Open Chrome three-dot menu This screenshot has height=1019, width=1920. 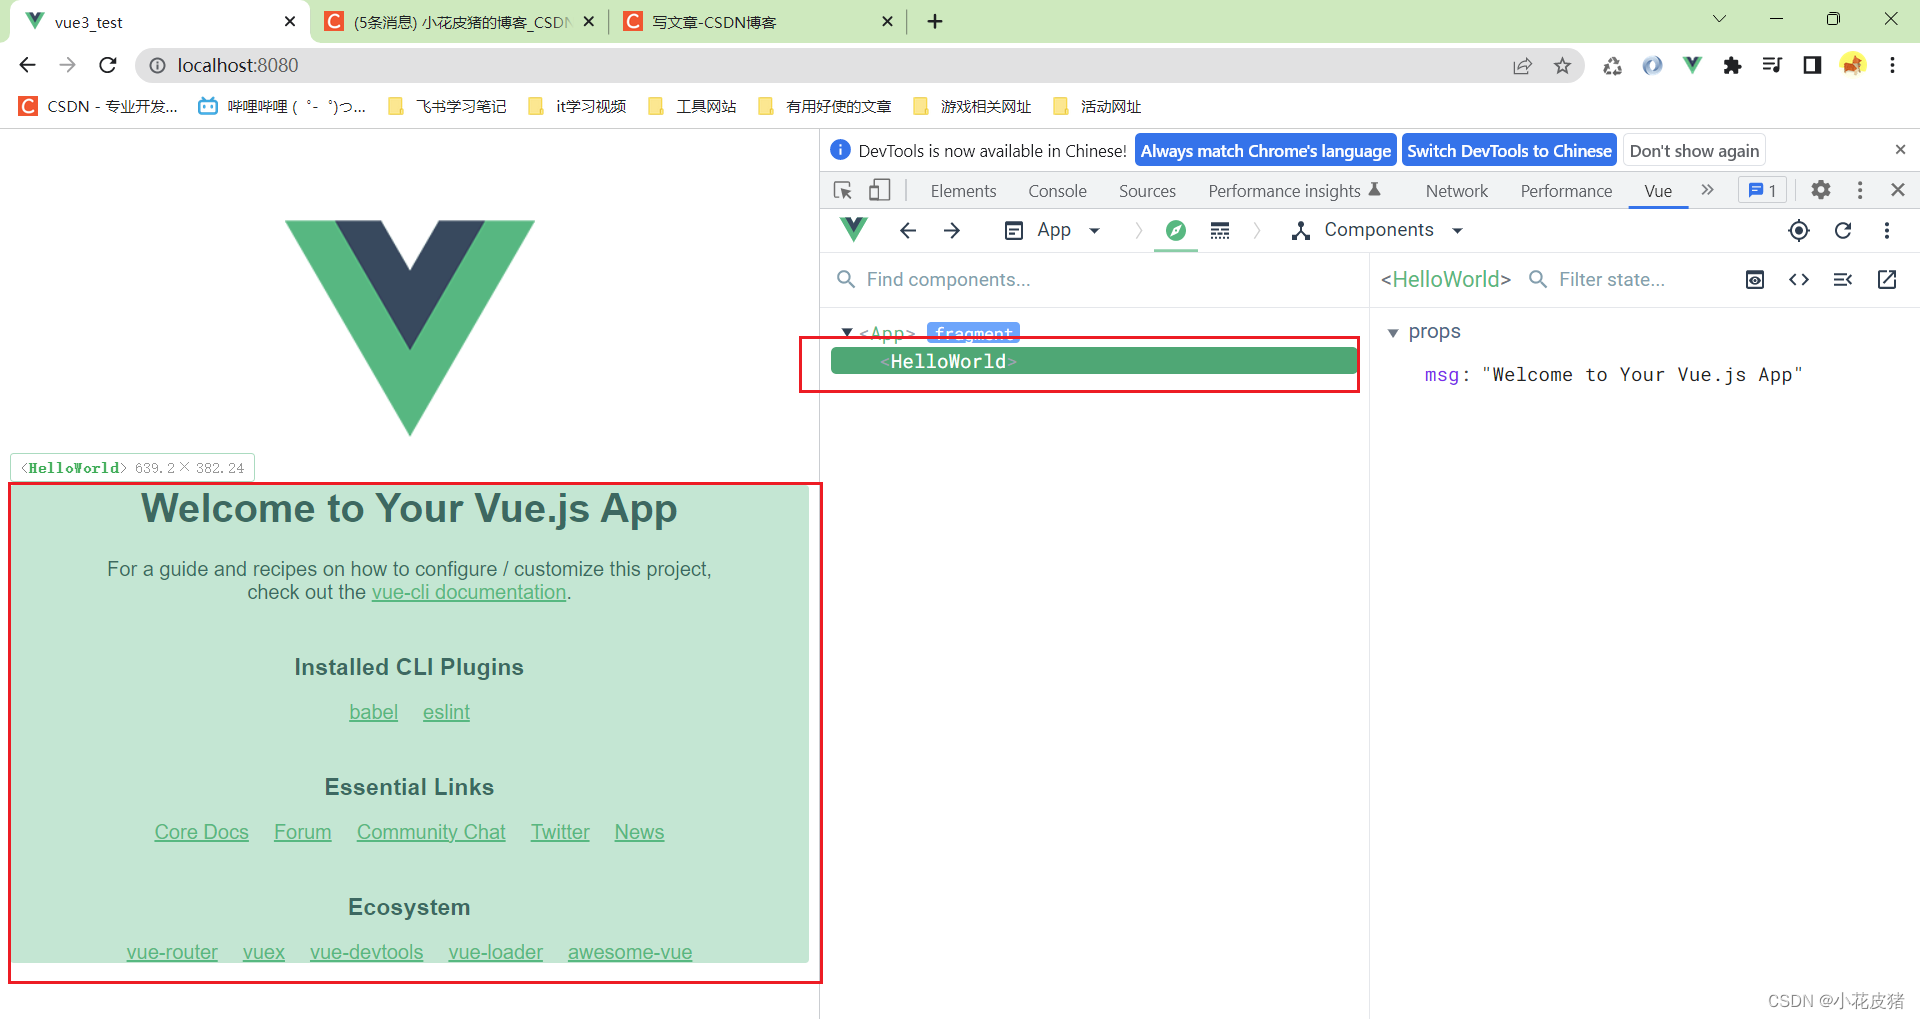1892,65
